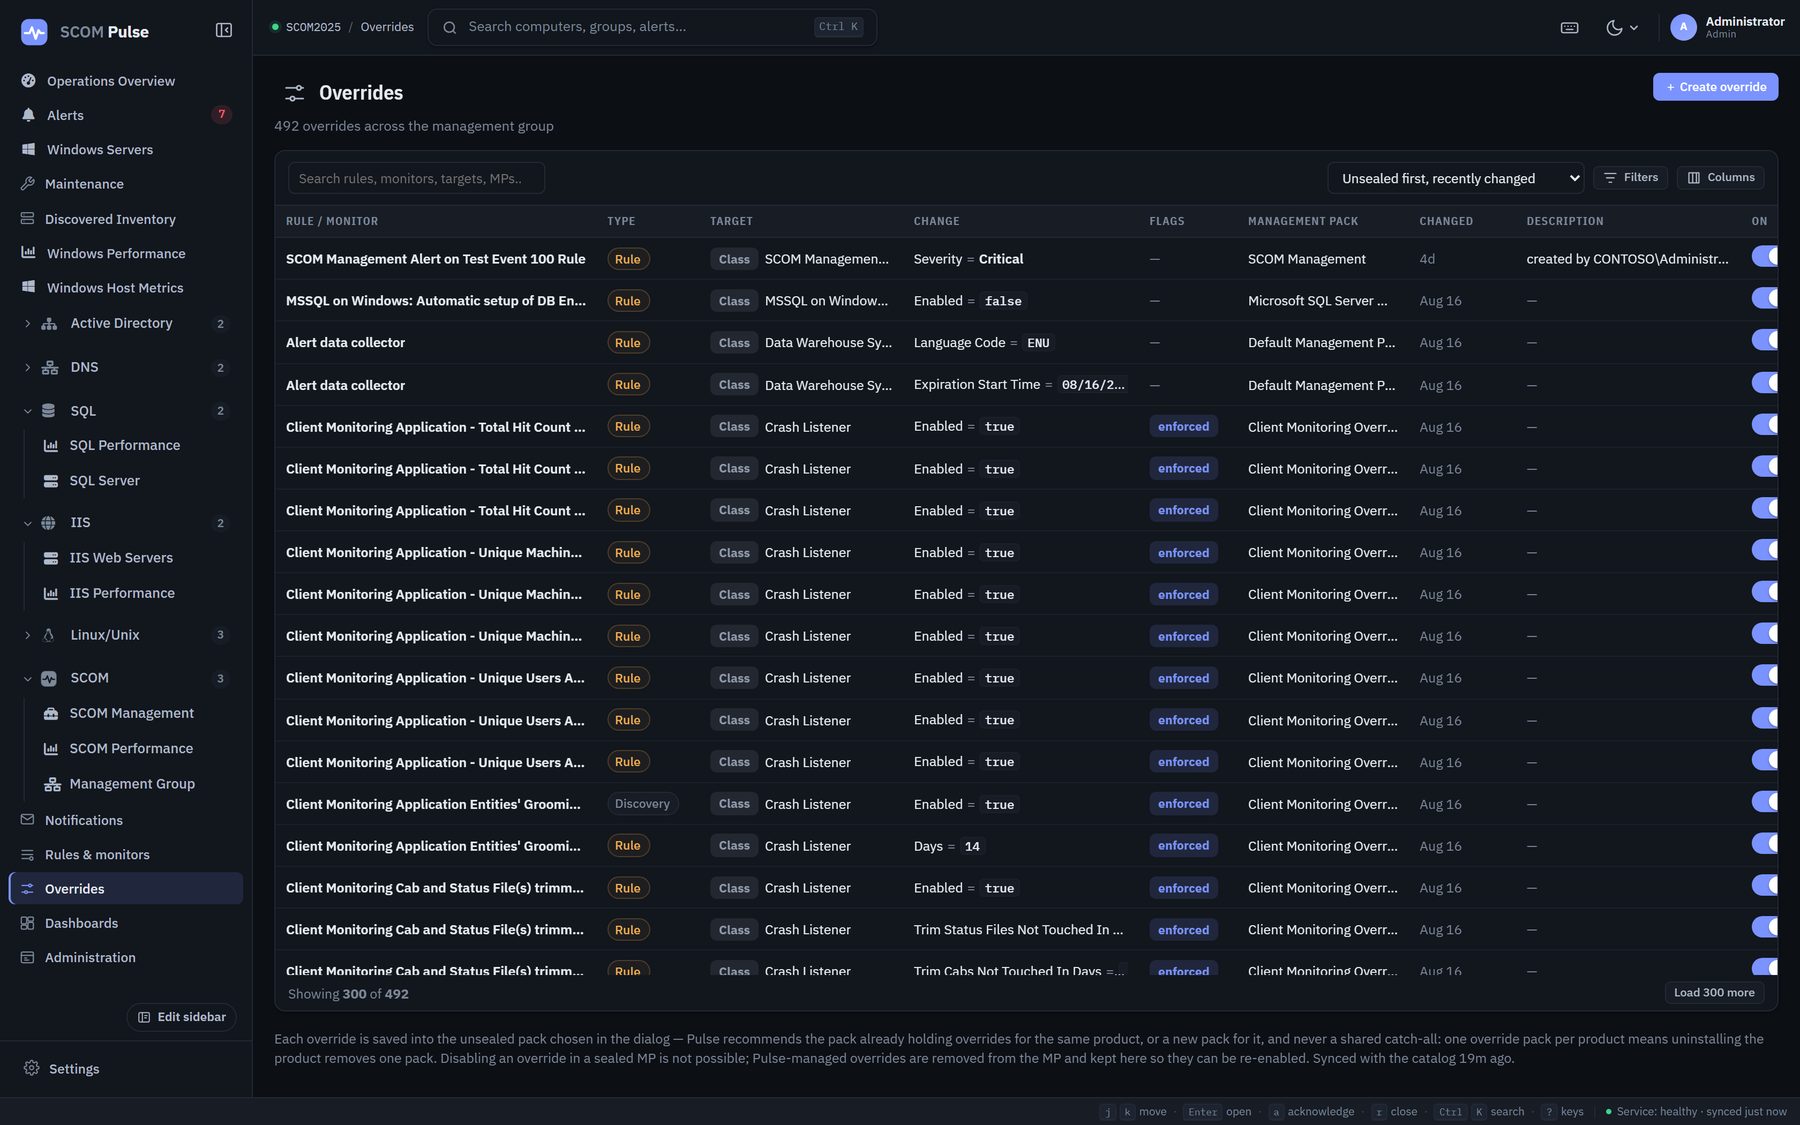Image resolution: width=1800 pixels, height=1125 pixels.
Task: Click the SQL database icon
Action: 48,411
